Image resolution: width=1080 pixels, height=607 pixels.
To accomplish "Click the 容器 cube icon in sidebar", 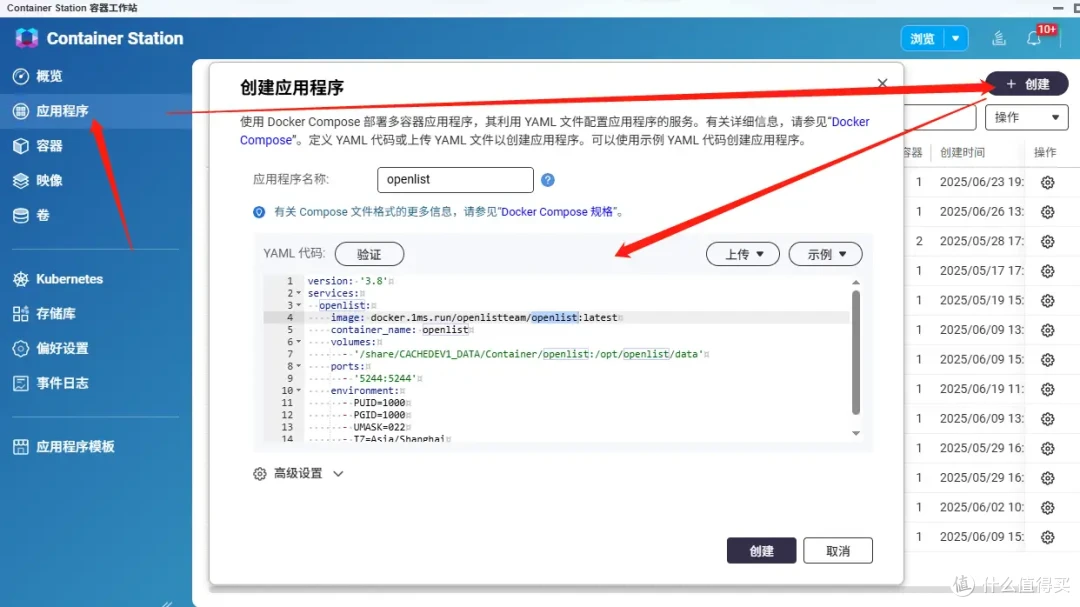I will 21,145.
